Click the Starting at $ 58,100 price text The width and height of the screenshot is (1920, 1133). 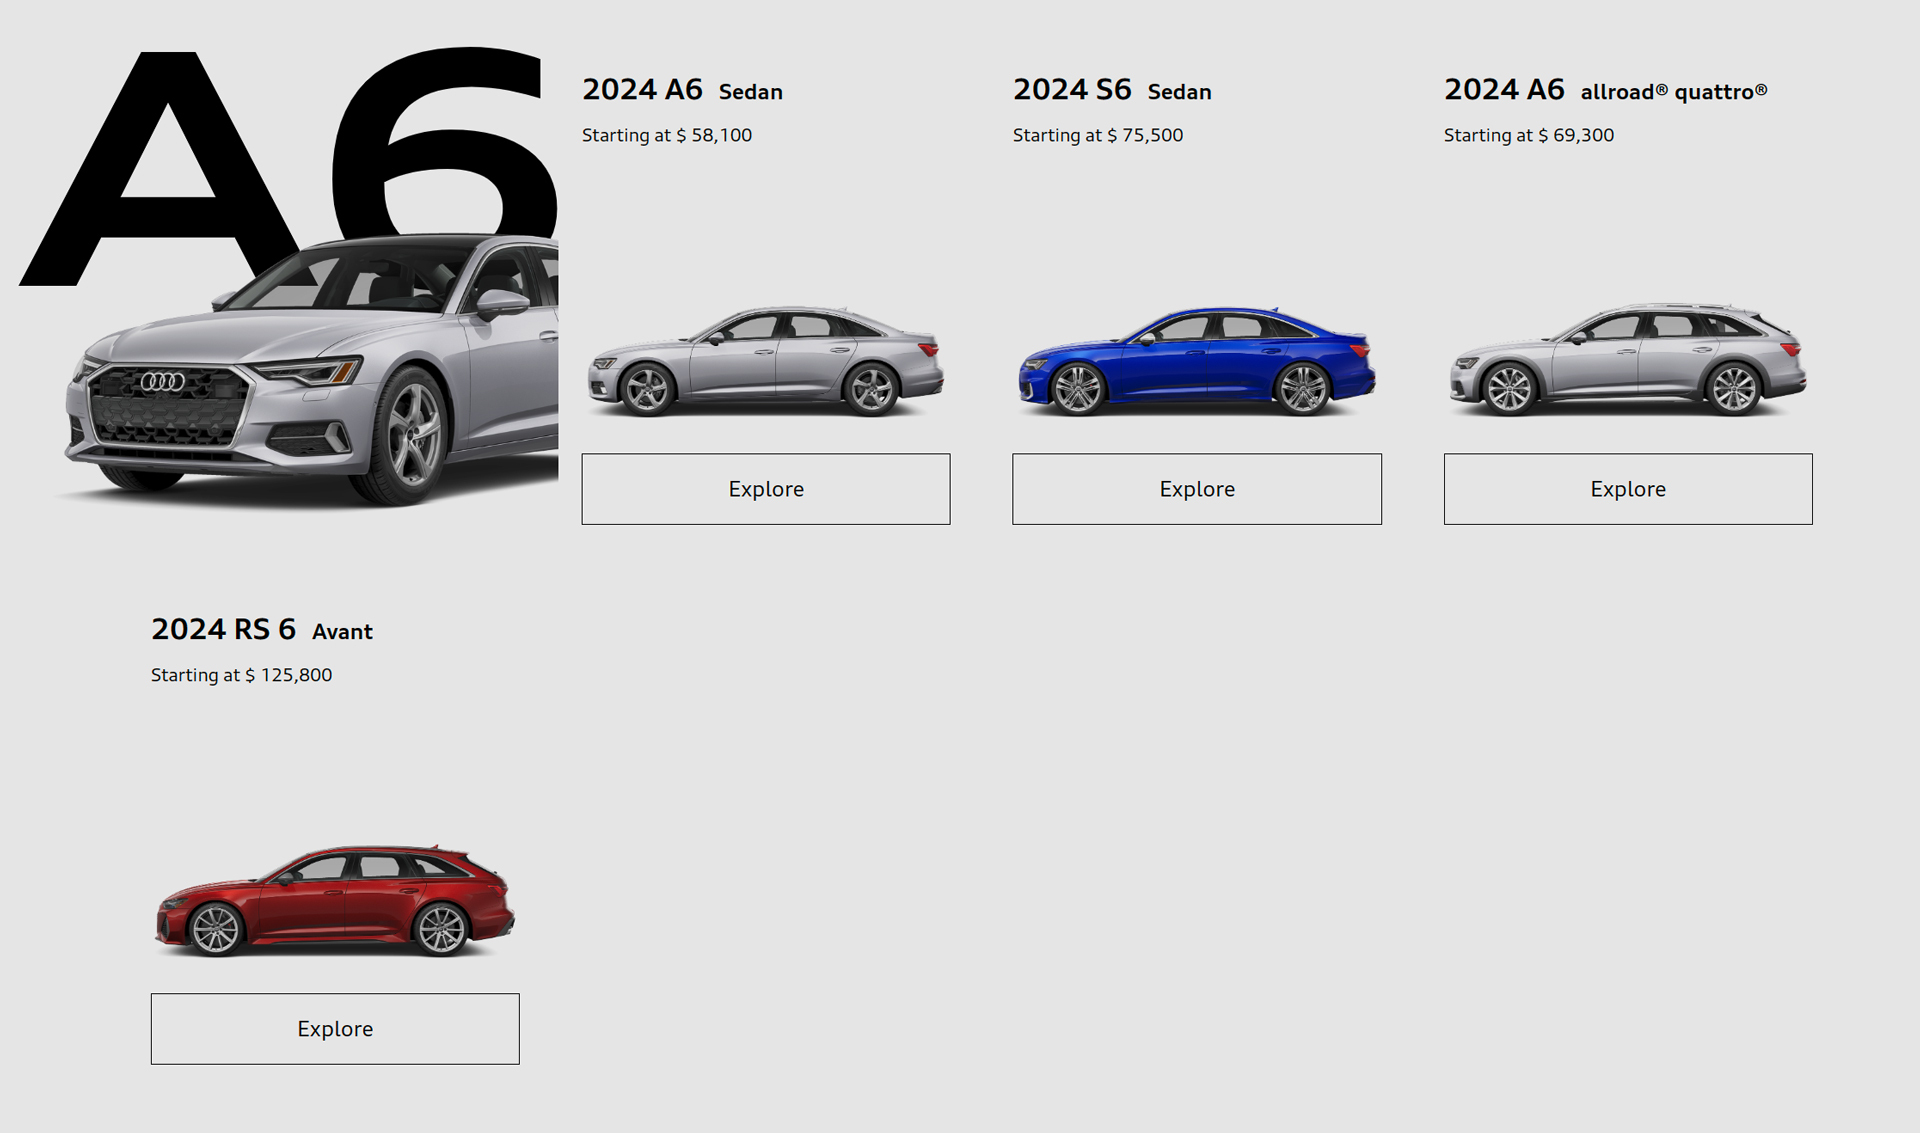[667, 135]
